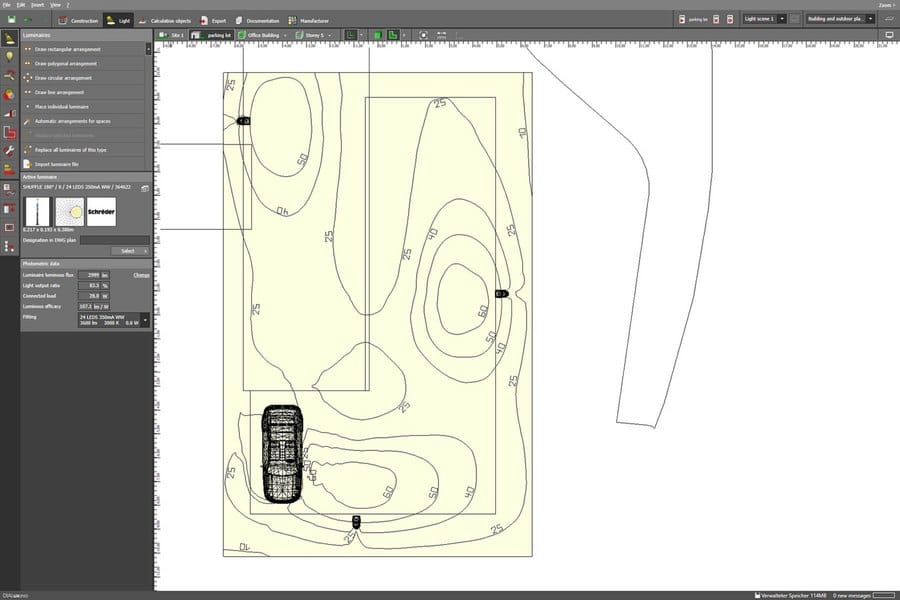Select the parking lot site tab

click(212, 35)
